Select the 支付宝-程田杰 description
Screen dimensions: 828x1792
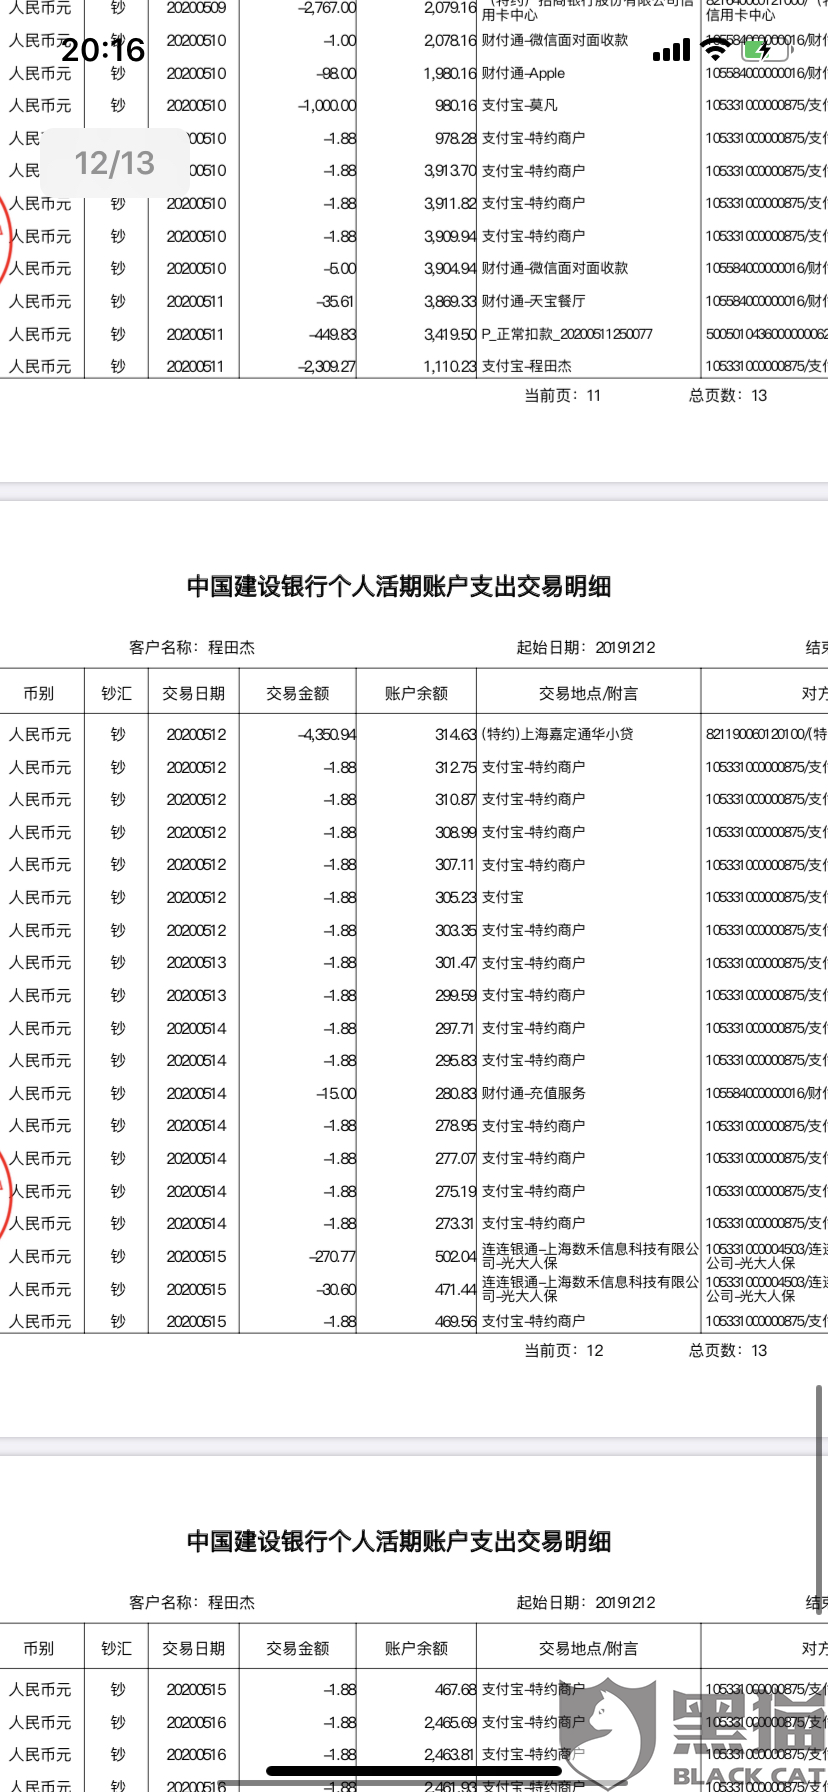[x=527, y=367]
